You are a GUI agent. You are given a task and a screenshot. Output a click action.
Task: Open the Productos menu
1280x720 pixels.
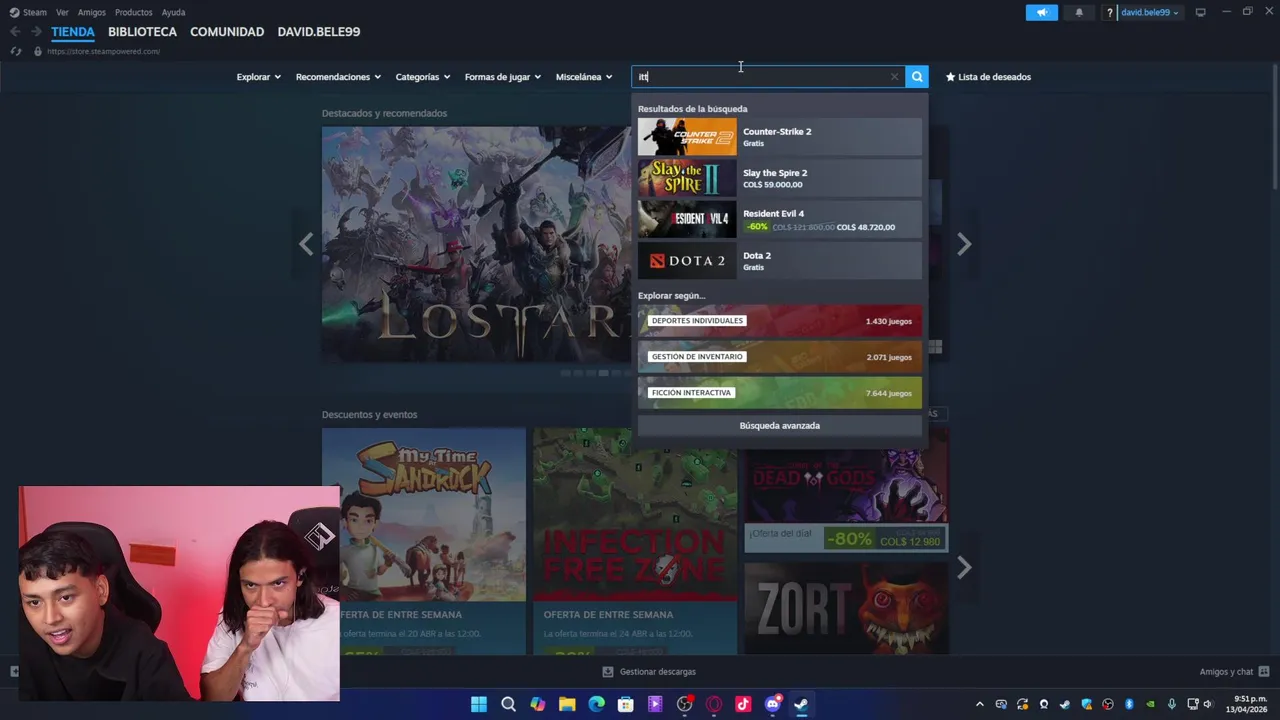click(134, 12)
